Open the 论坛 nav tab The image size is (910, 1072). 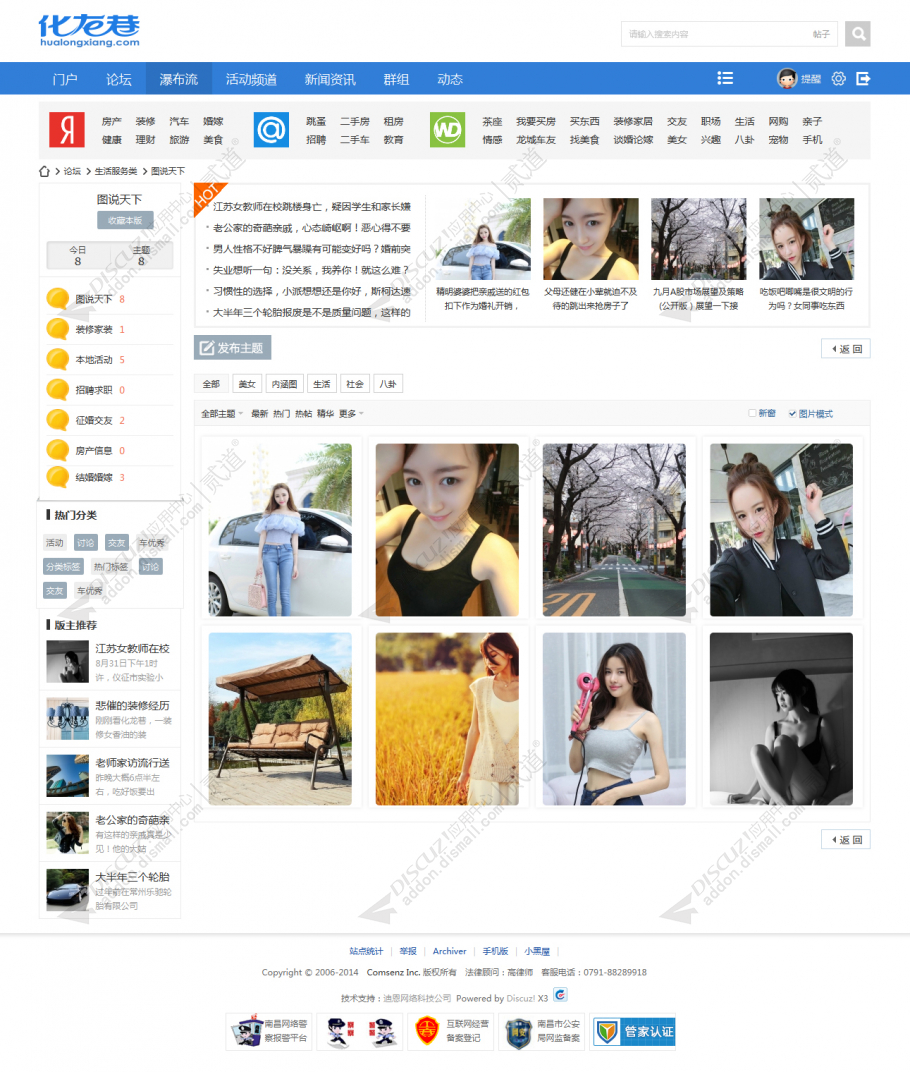[118, 79]
